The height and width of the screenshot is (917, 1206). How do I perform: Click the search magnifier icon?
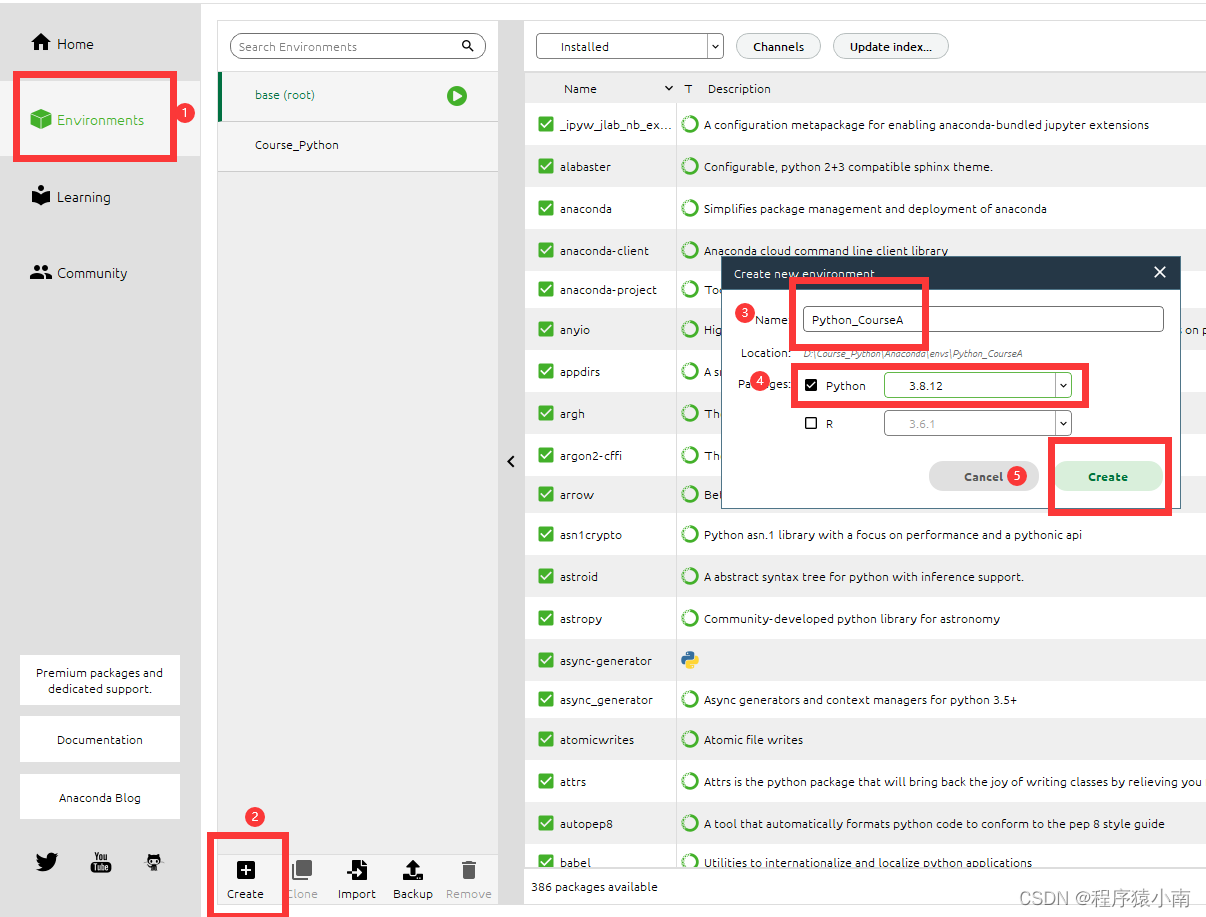pos(468,46)
